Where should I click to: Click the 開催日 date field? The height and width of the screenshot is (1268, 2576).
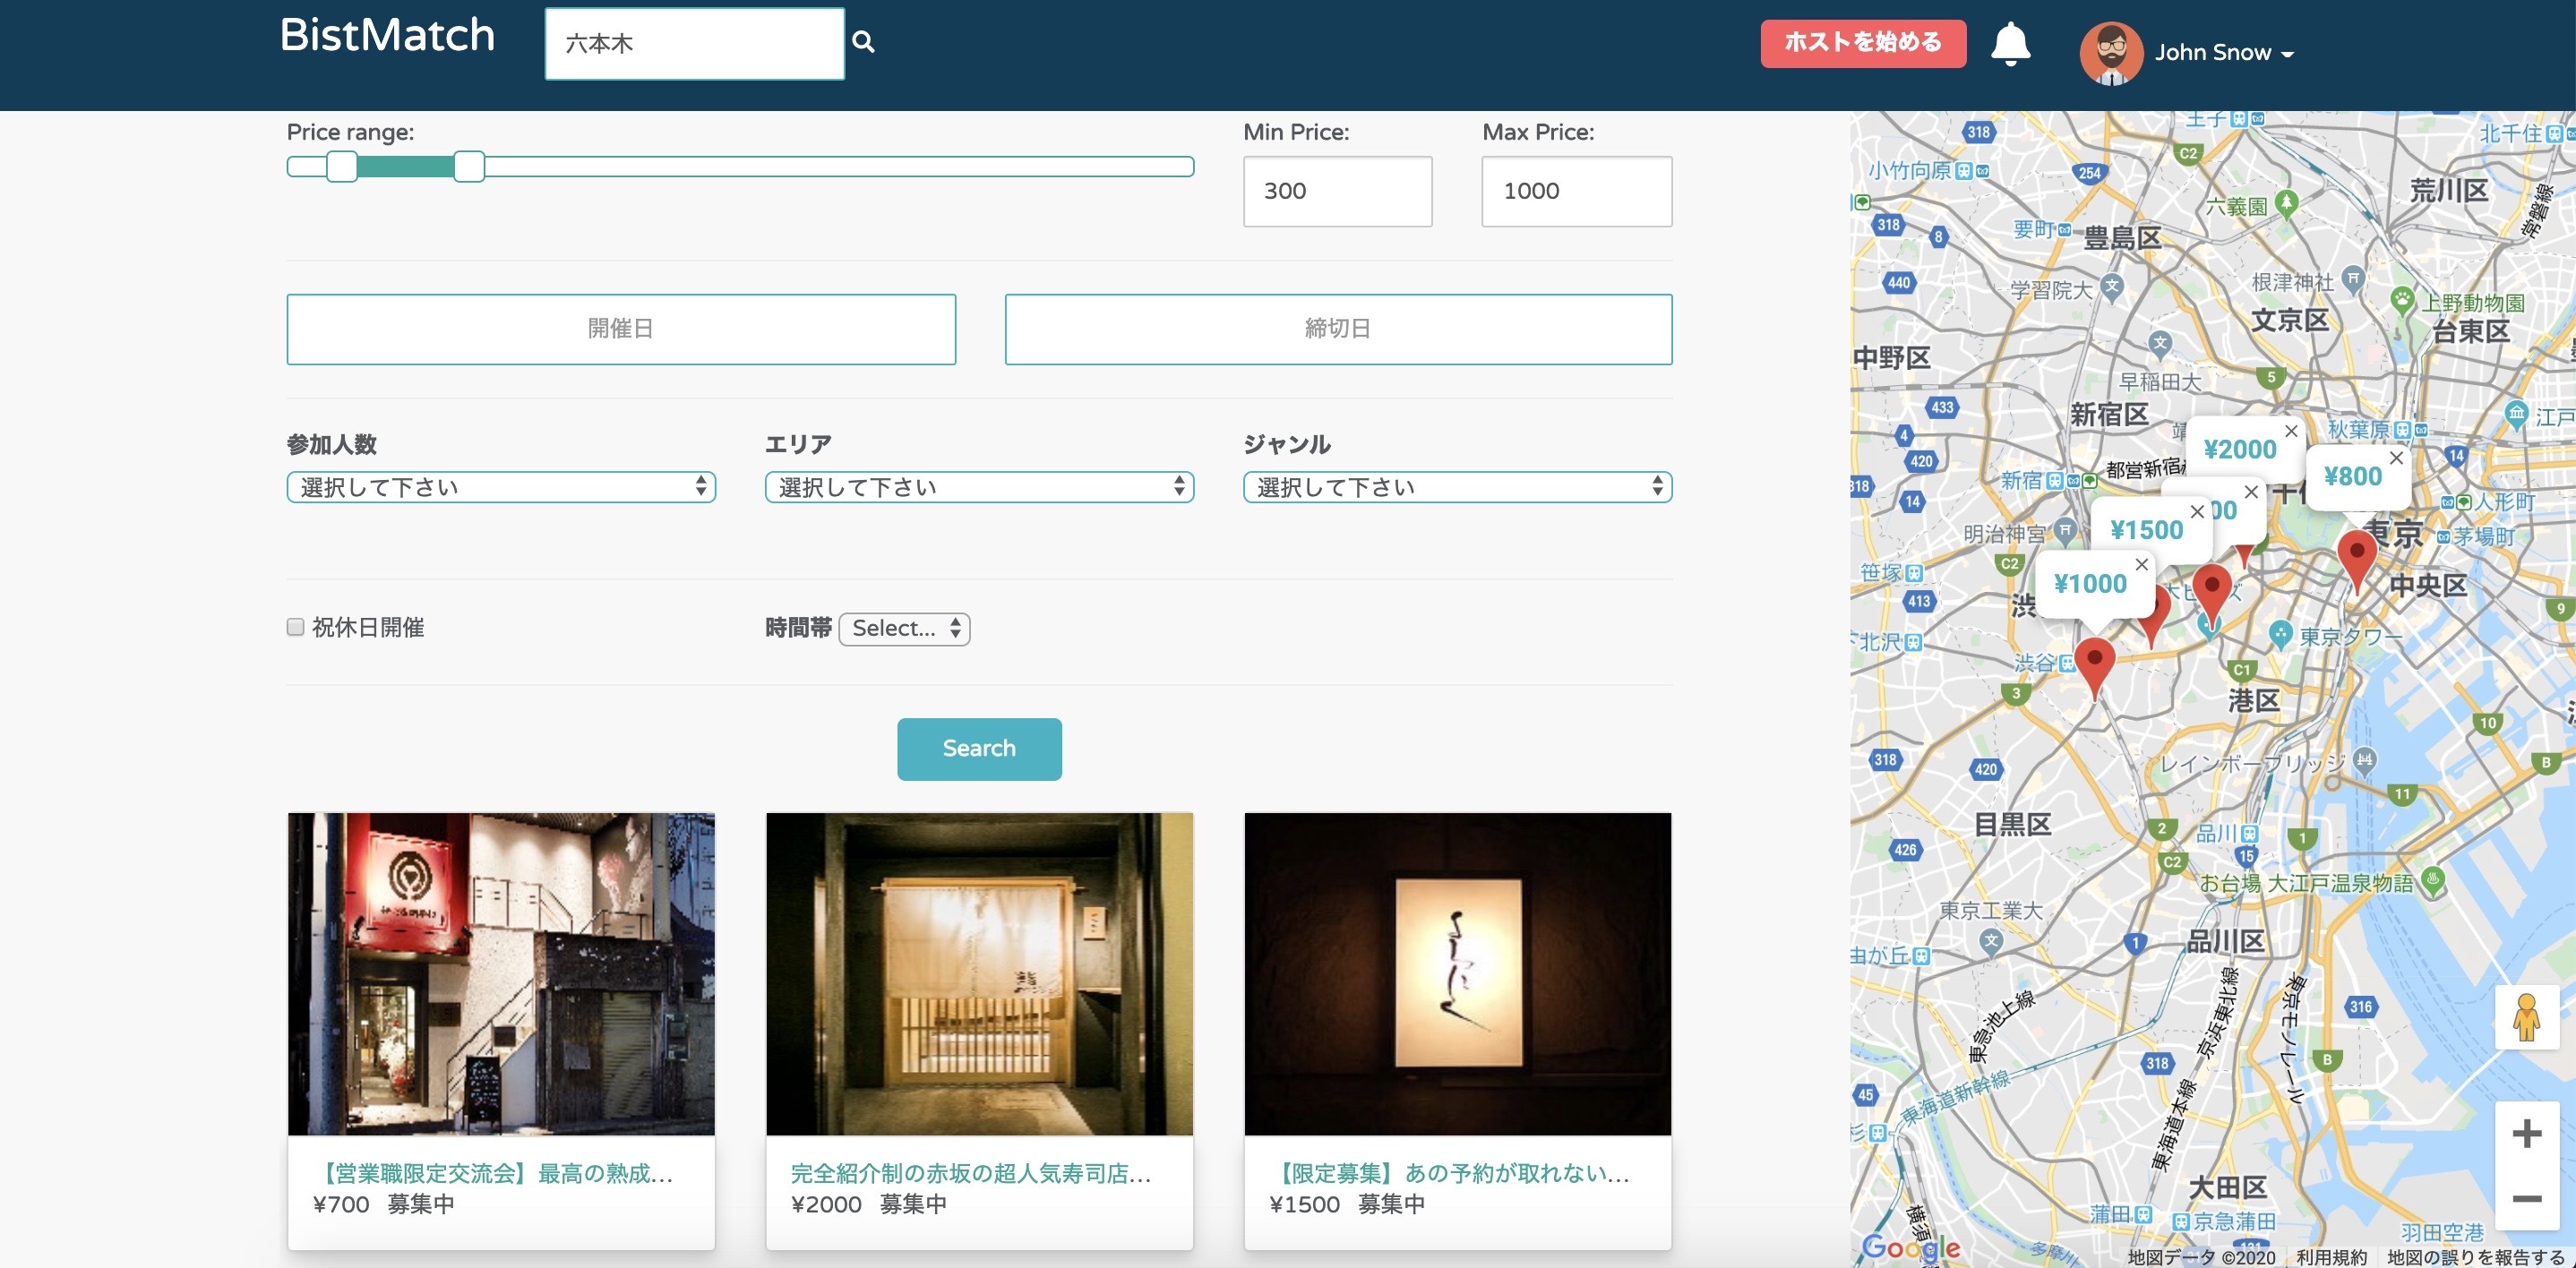click(x=620, y=329)
